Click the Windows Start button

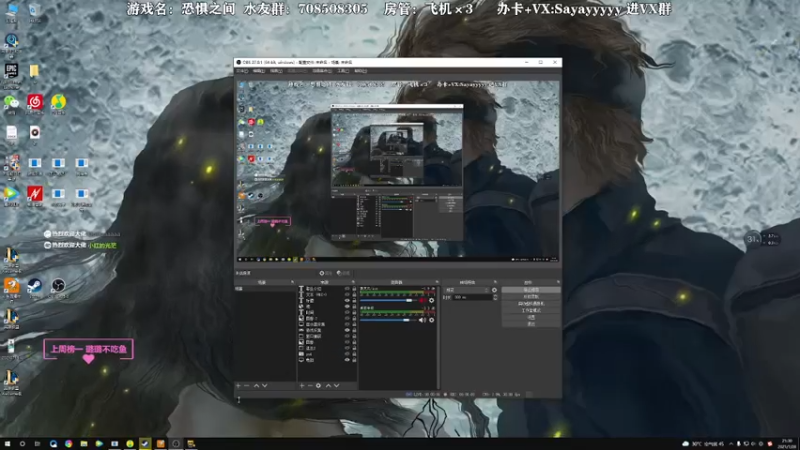tap(7, 444)
